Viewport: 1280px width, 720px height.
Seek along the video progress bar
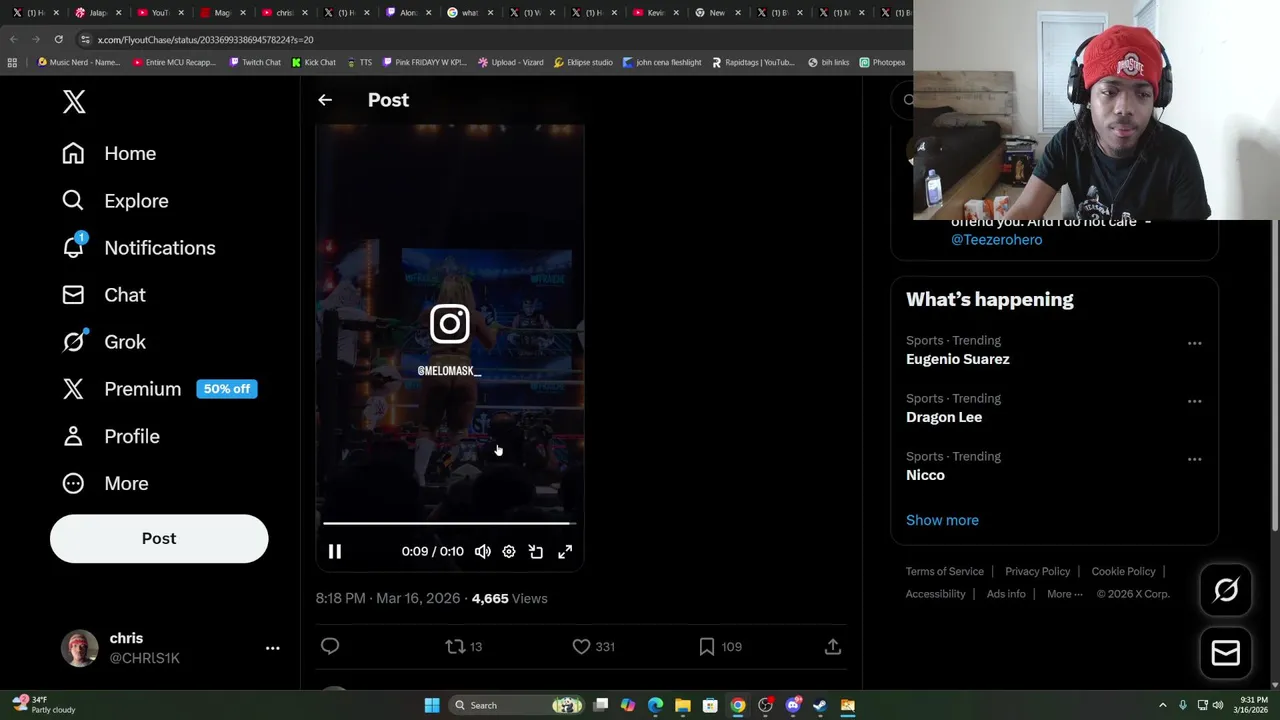tap(449, 523)
